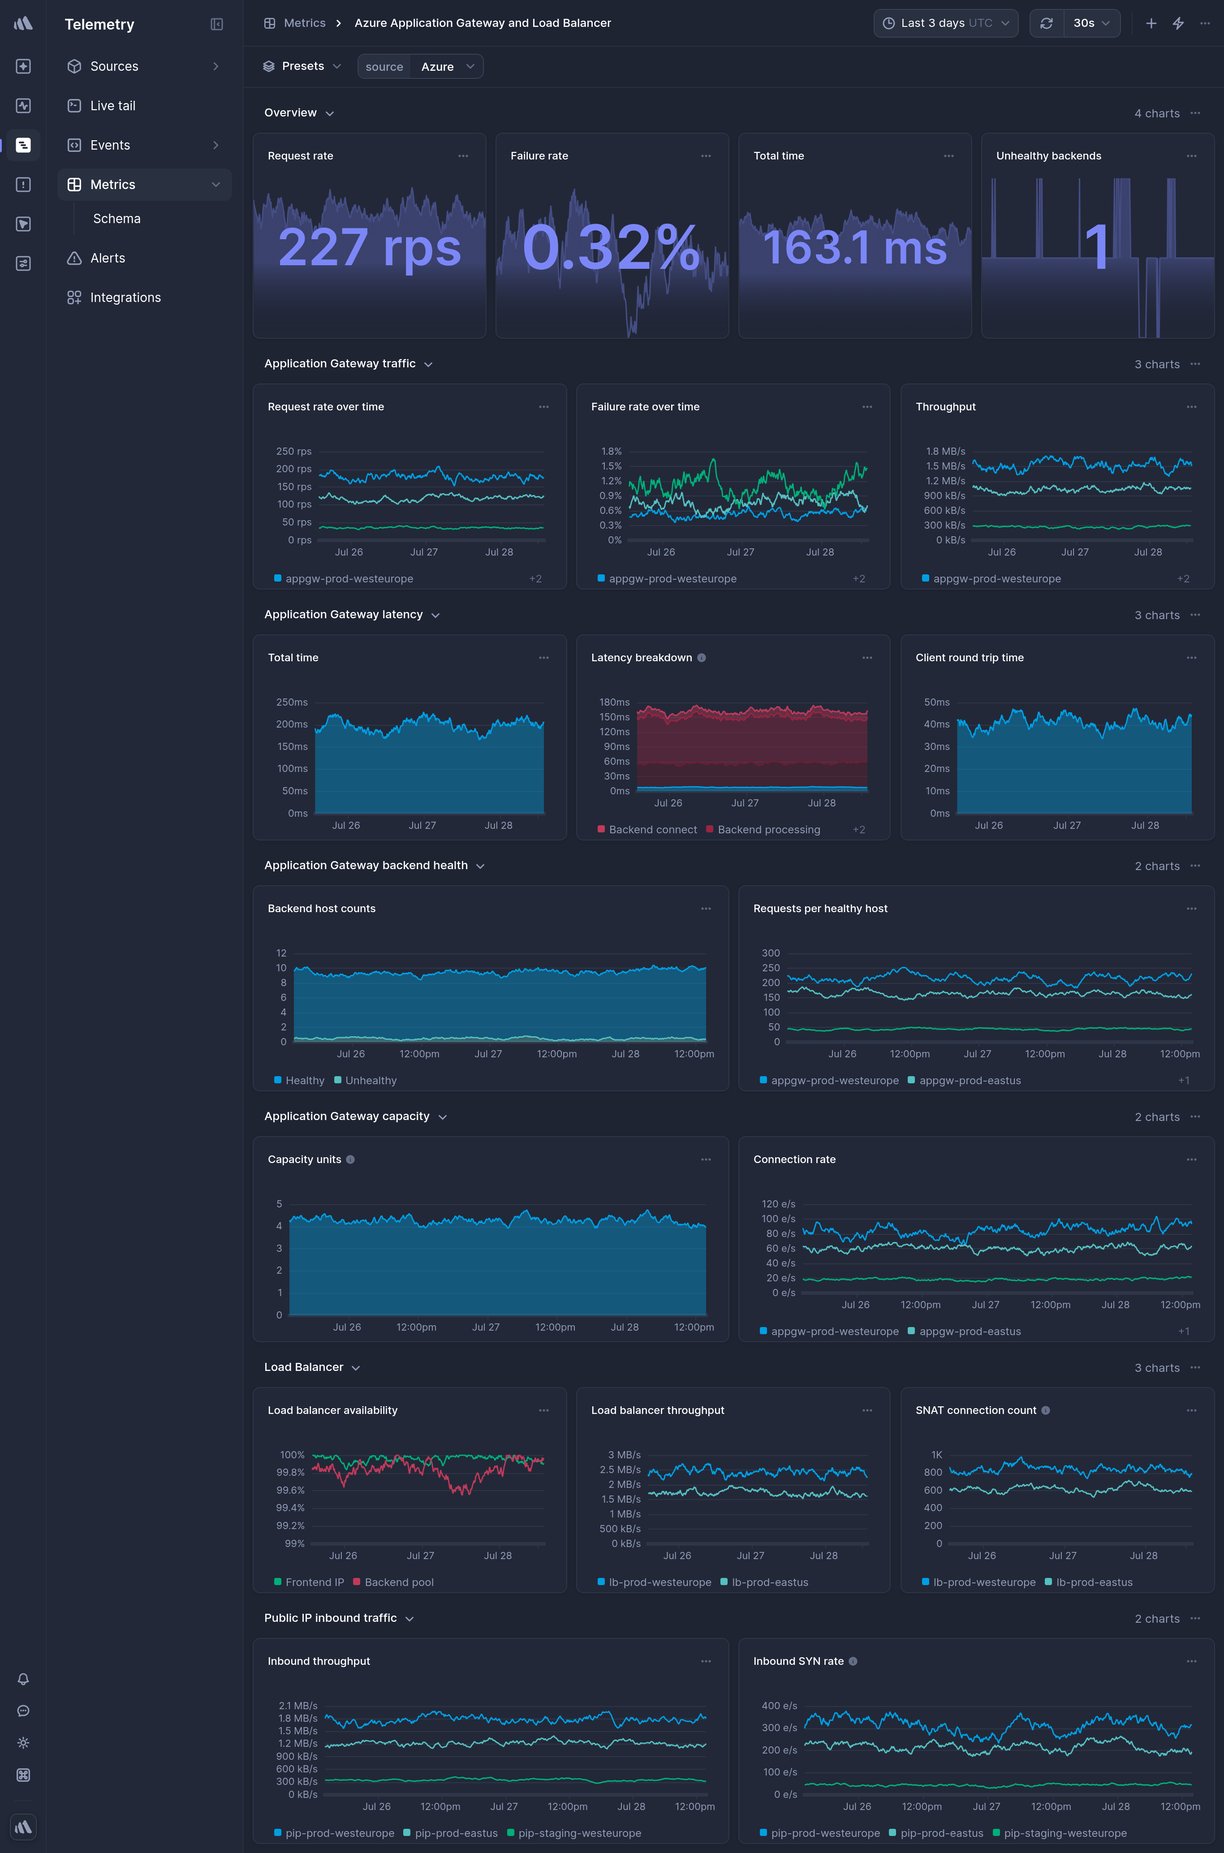Open Connection rate chart options menu
The width and height of the screenshot is (1224, 1853).
(x=1191, y=1160)
